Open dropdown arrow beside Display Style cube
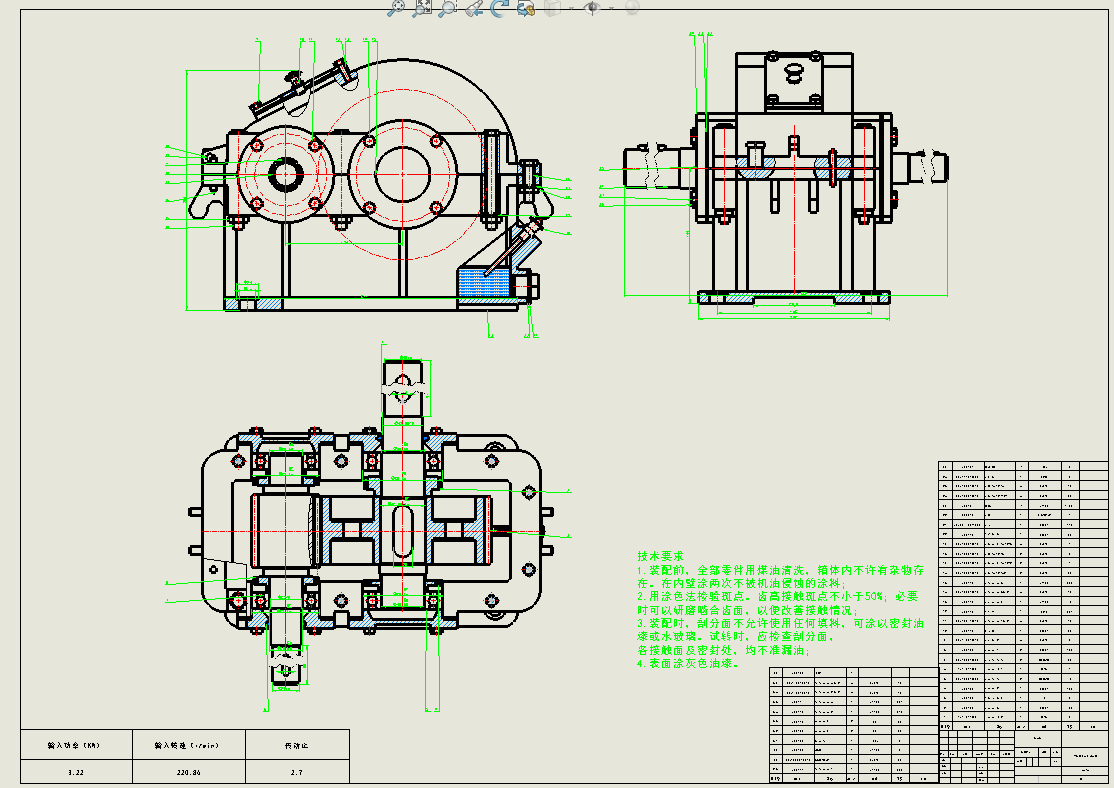The image size is (1114, 788). point(571,8)
